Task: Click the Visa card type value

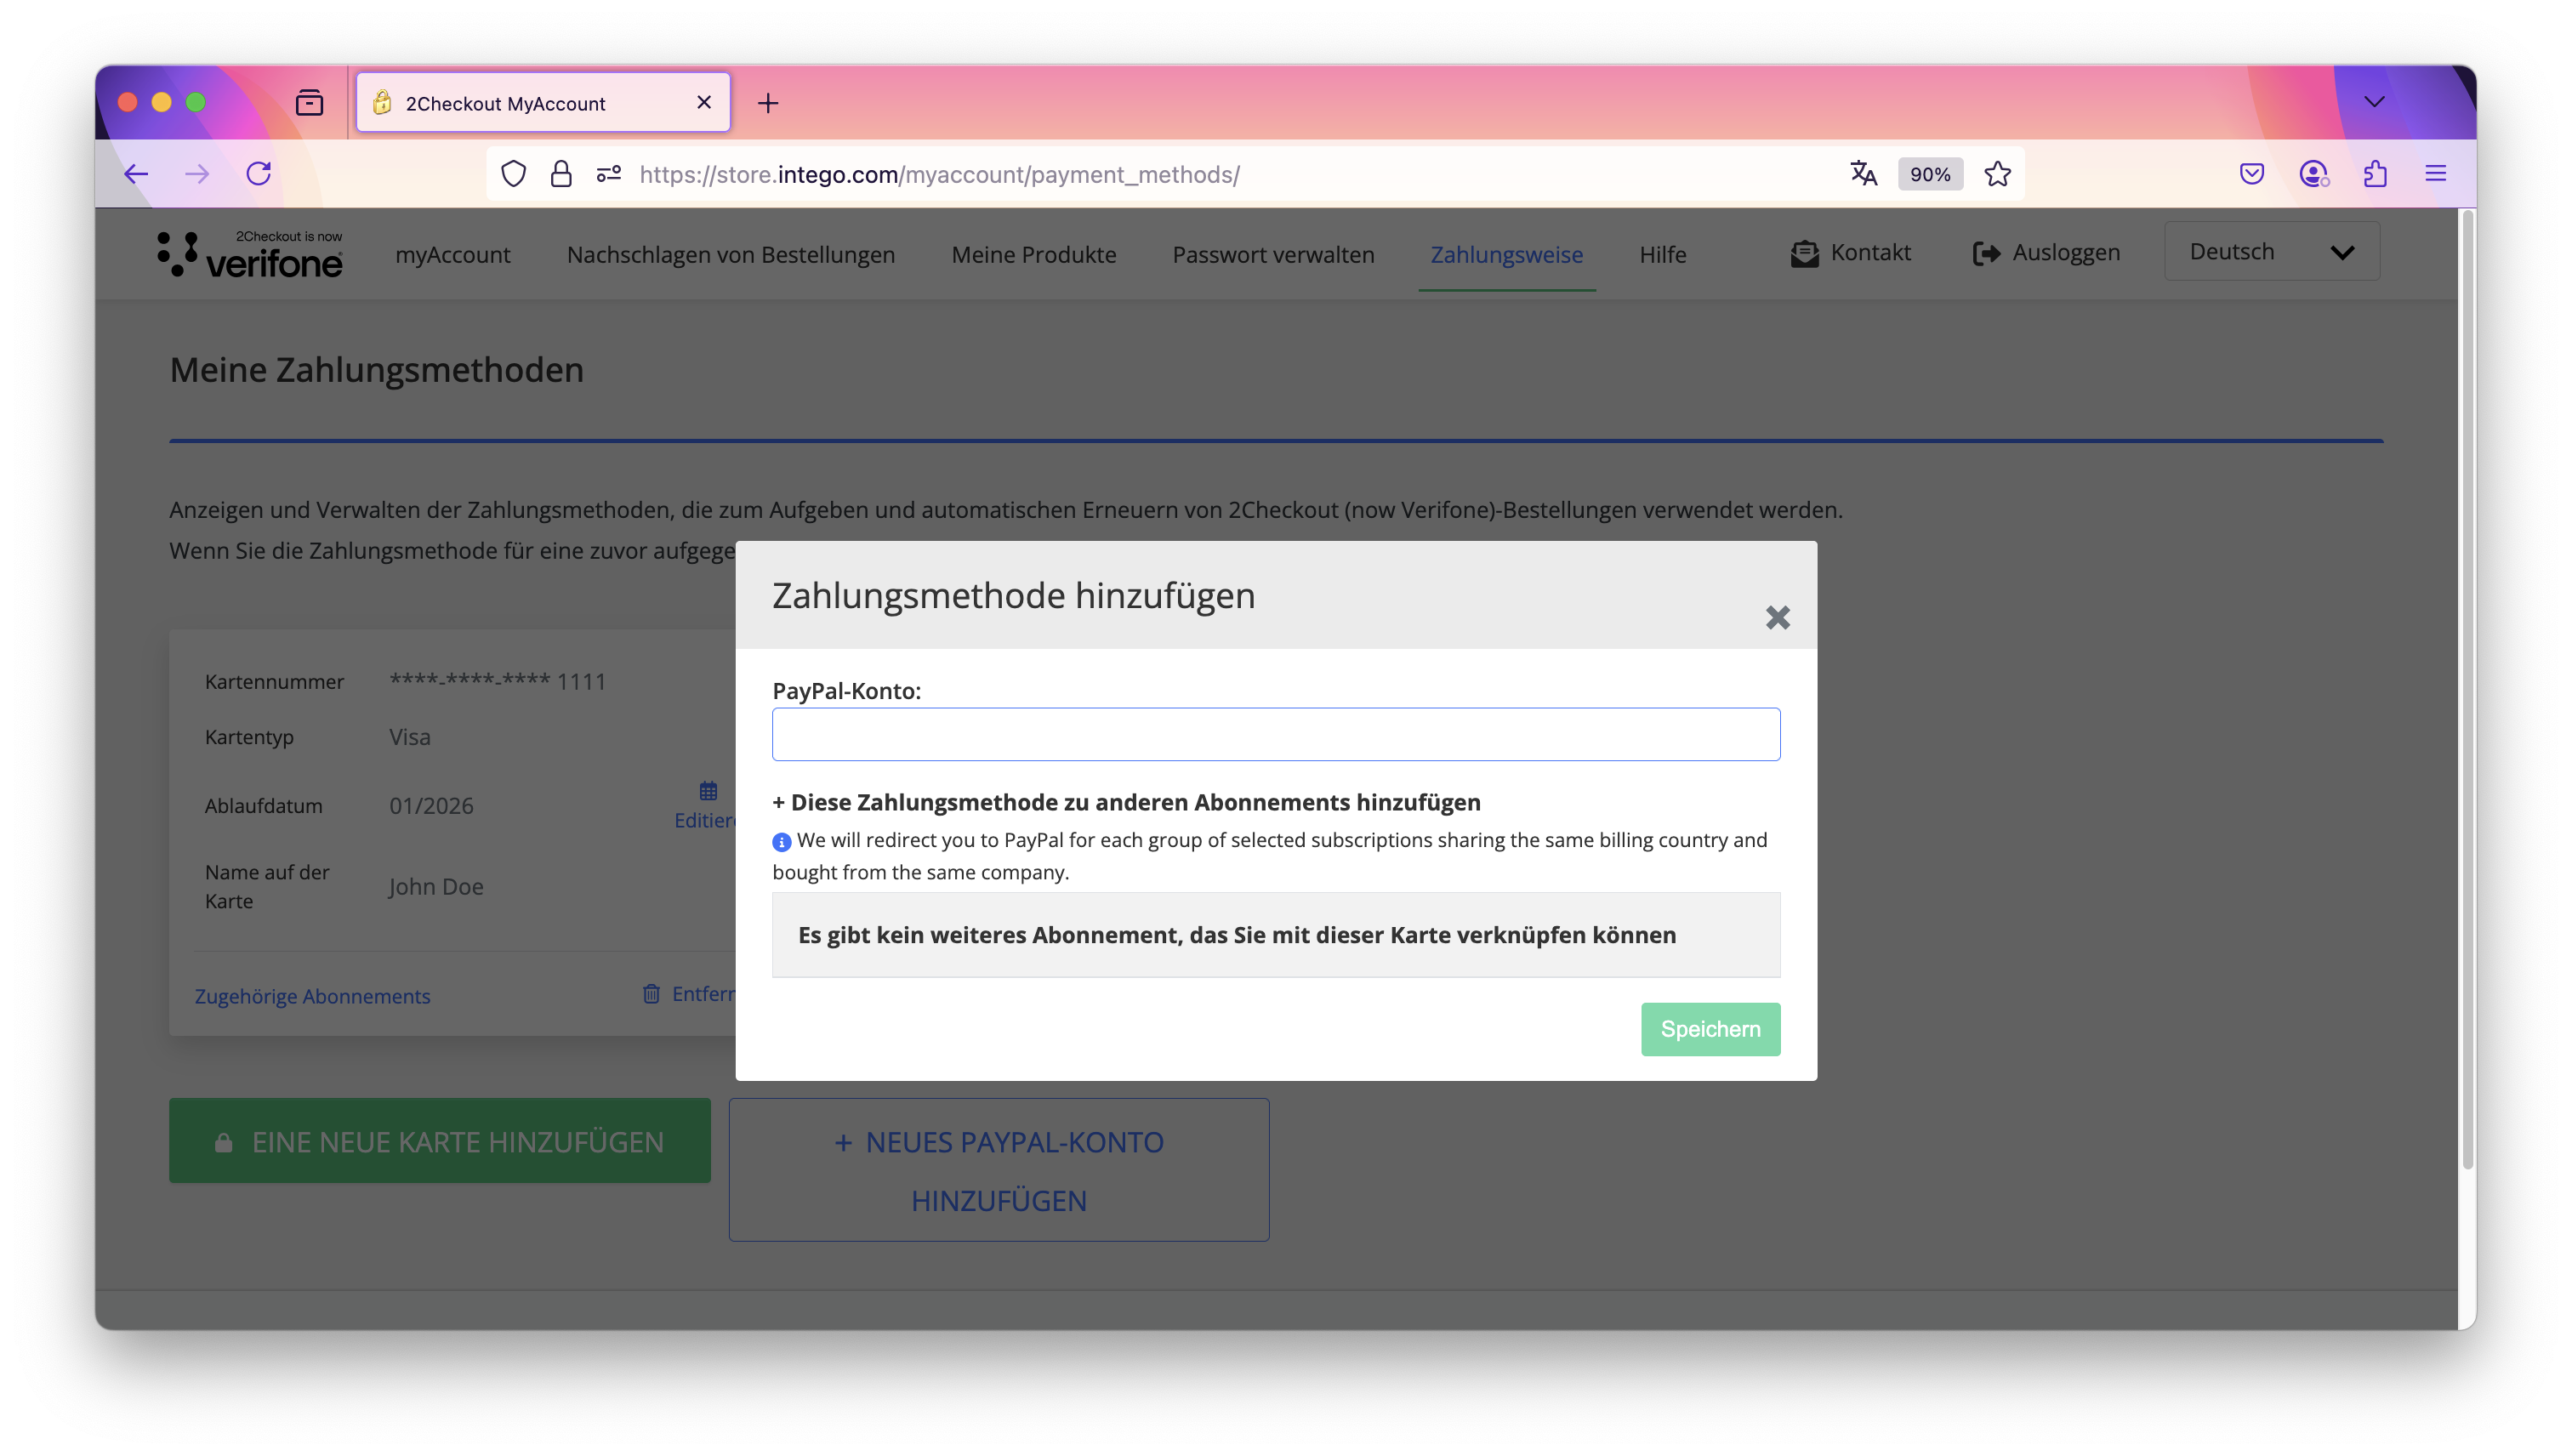Action: click(x=409, y=736)
